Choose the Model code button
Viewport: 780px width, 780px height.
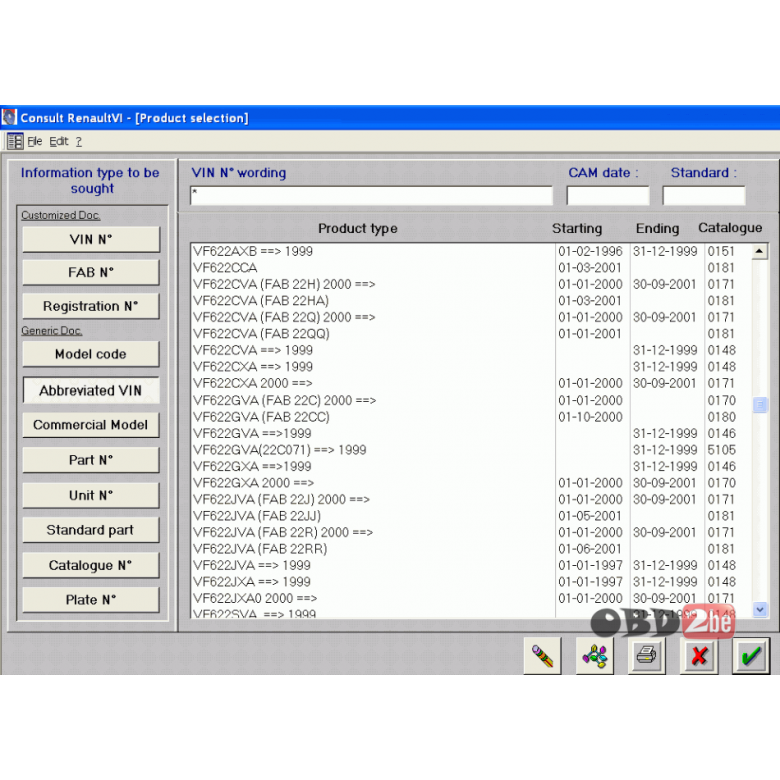[x=91, y=354]
